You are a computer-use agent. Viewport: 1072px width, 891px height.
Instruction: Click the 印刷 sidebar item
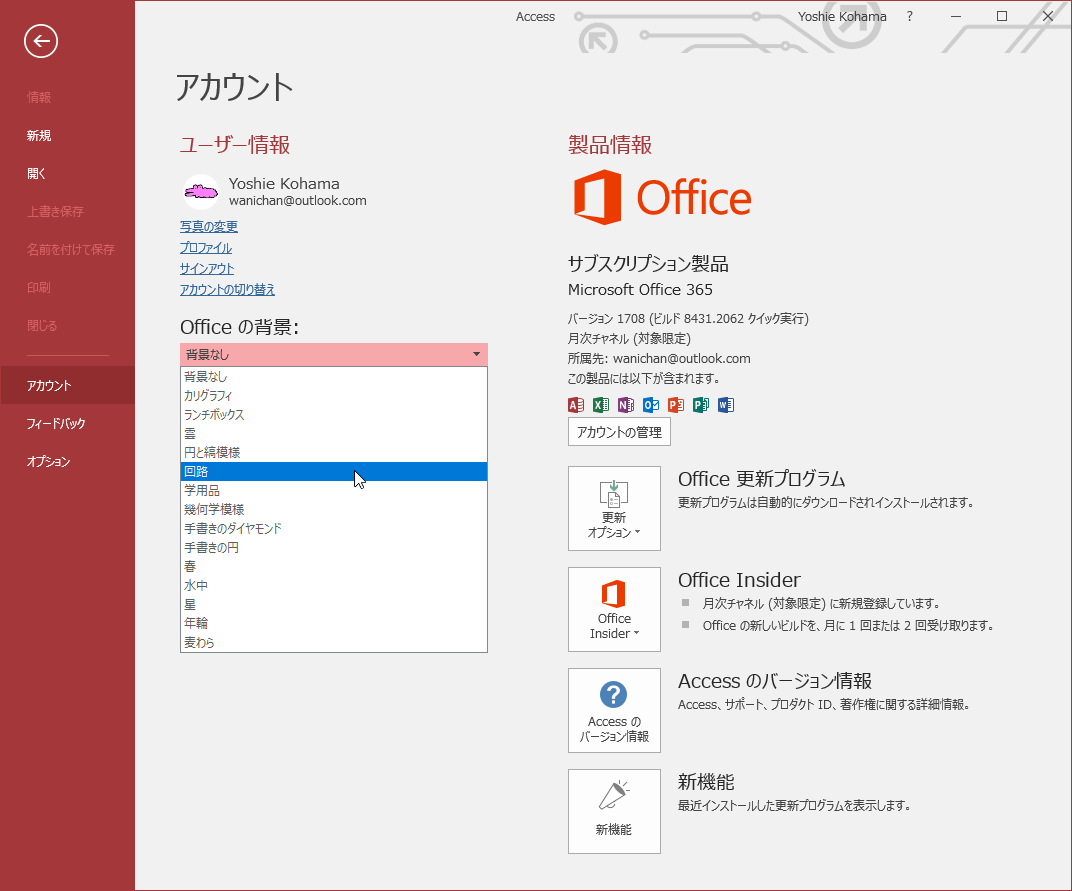(67, 287)
